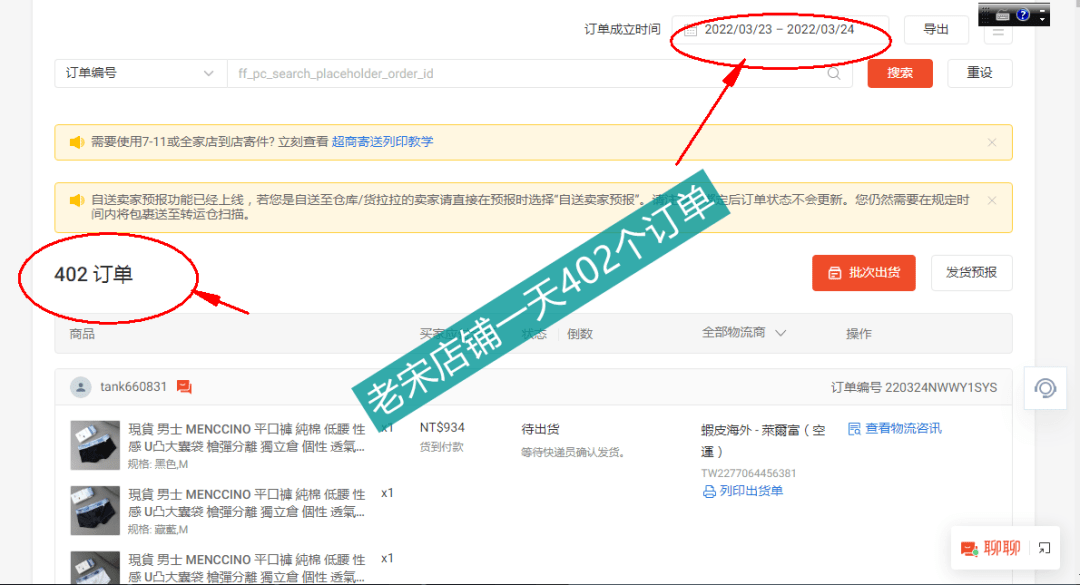The width and height of the screenshot is (1080, 585).
Task: Click the magnifier icon in search field
Action: click(834, 73)
